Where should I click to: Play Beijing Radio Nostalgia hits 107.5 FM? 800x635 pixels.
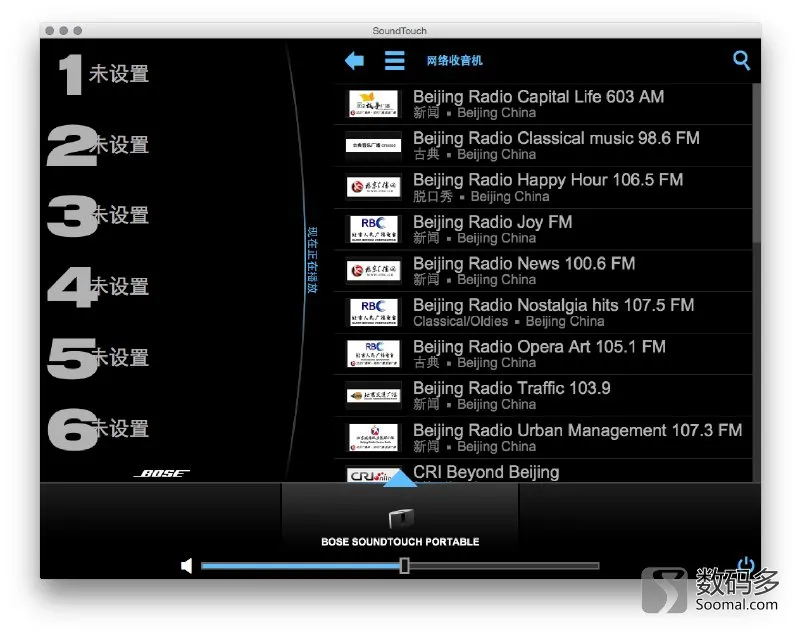pos(543,313)
